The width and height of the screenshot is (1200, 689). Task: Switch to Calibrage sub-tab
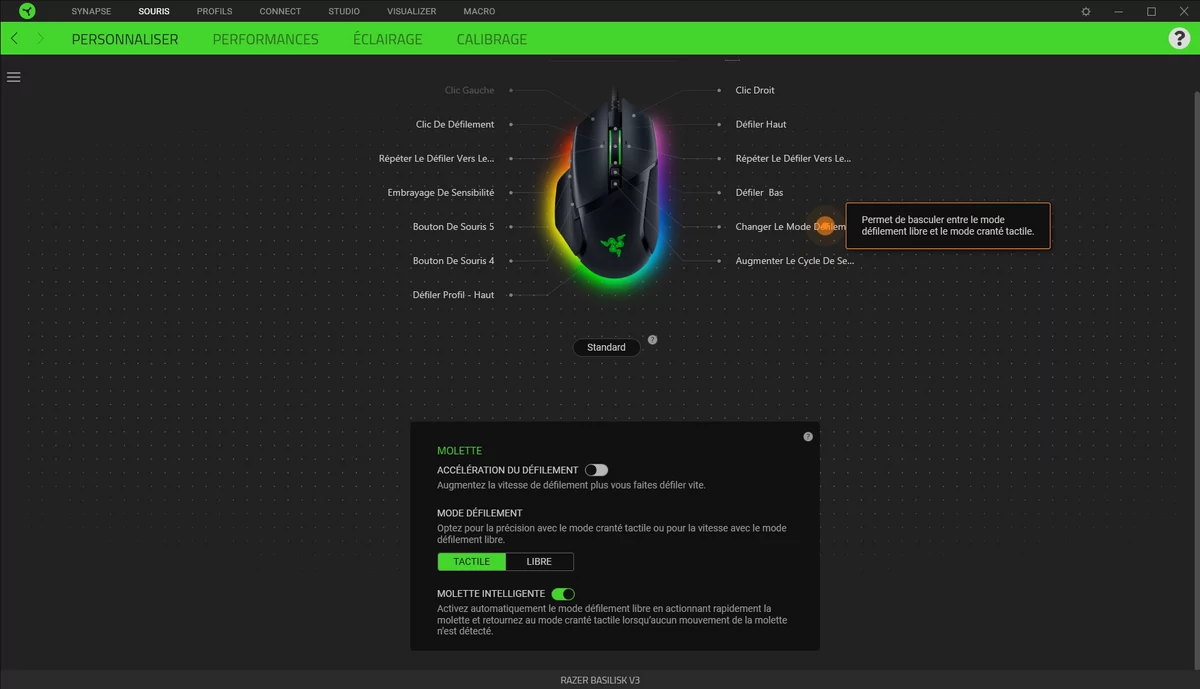click(x=492, y=39)
